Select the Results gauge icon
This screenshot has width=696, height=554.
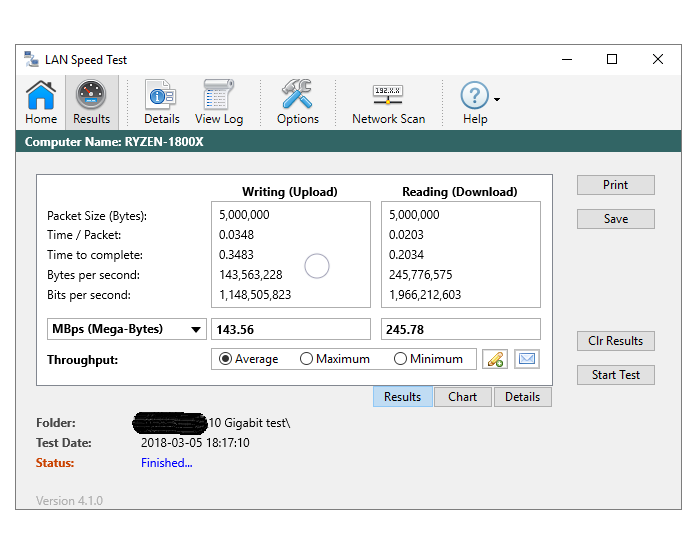pos(91,102)
